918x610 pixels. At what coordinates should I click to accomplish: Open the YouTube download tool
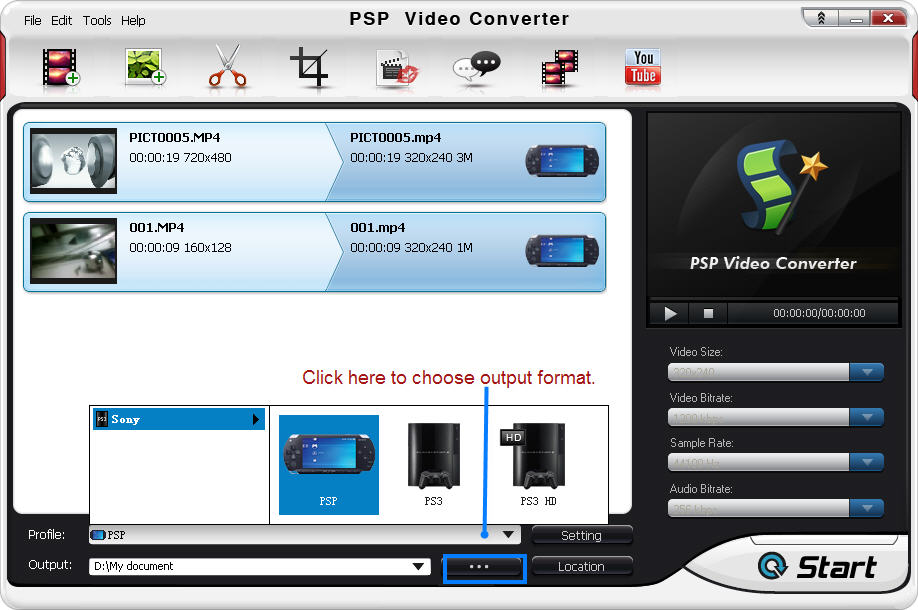643,67
